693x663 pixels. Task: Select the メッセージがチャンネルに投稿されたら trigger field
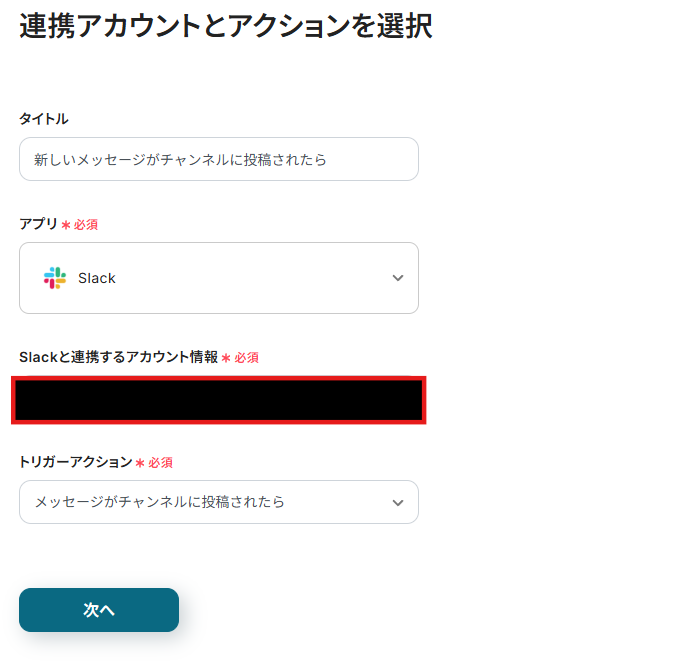219,502
